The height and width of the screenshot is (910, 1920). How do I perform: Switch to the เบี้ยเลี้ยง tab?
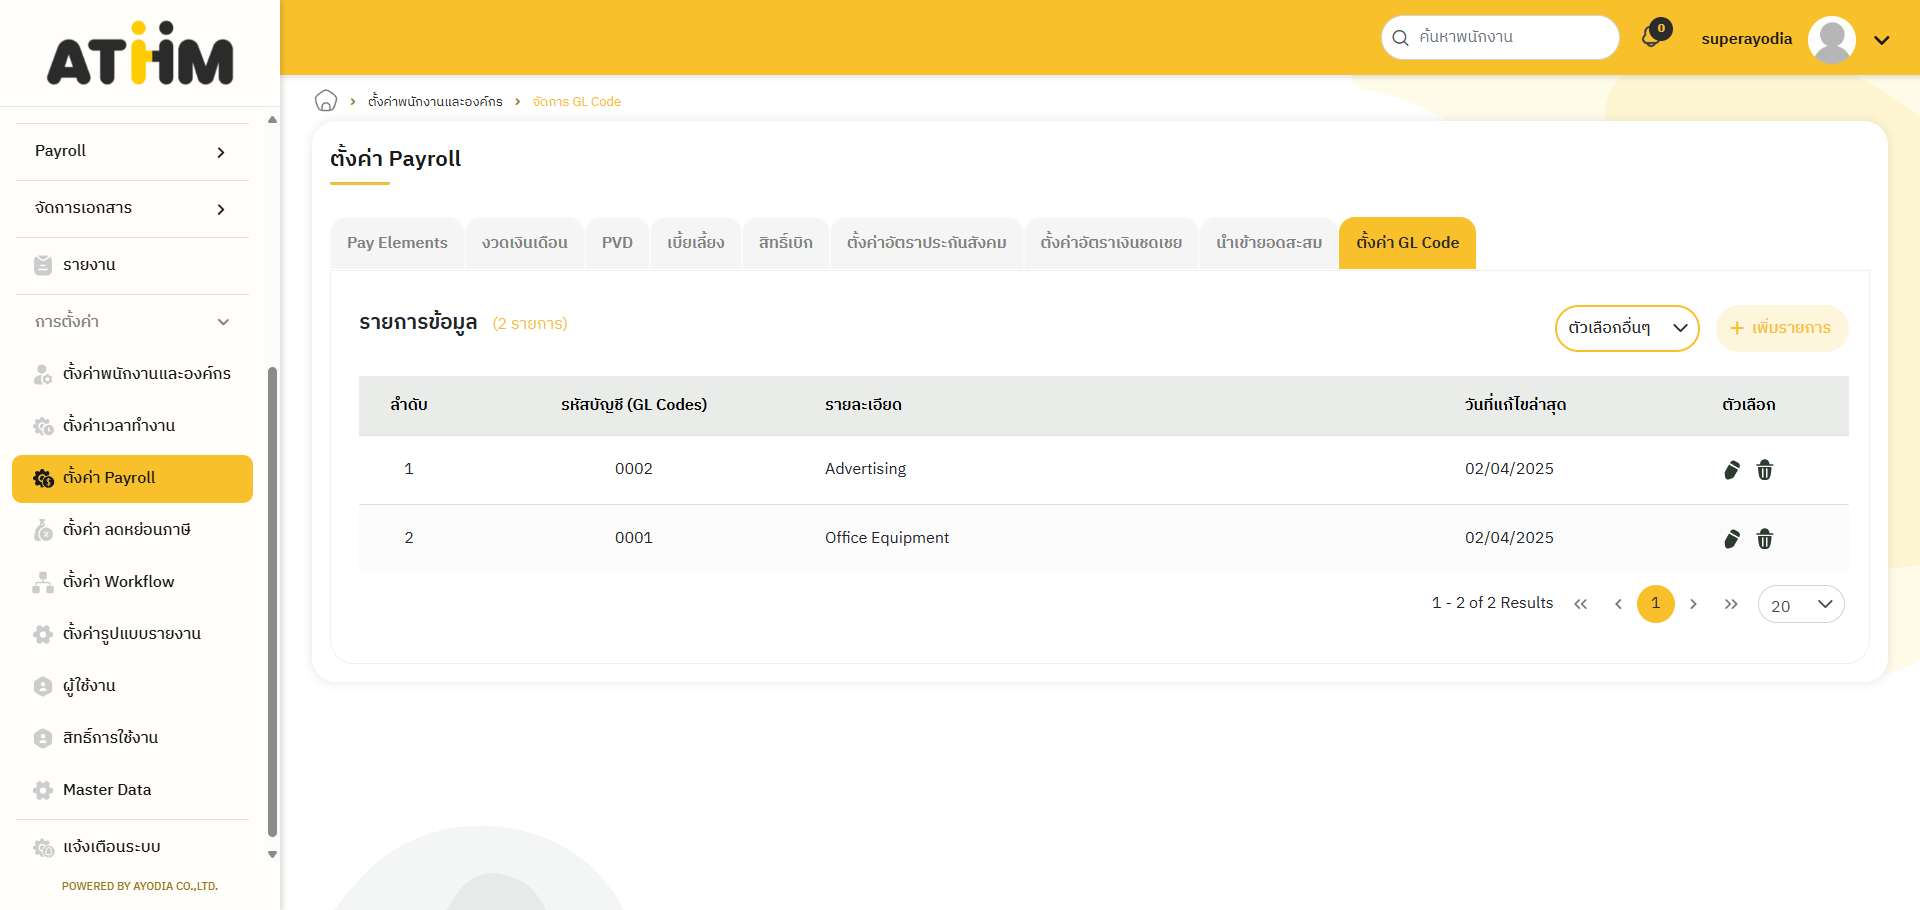click(x=696, y=243)
